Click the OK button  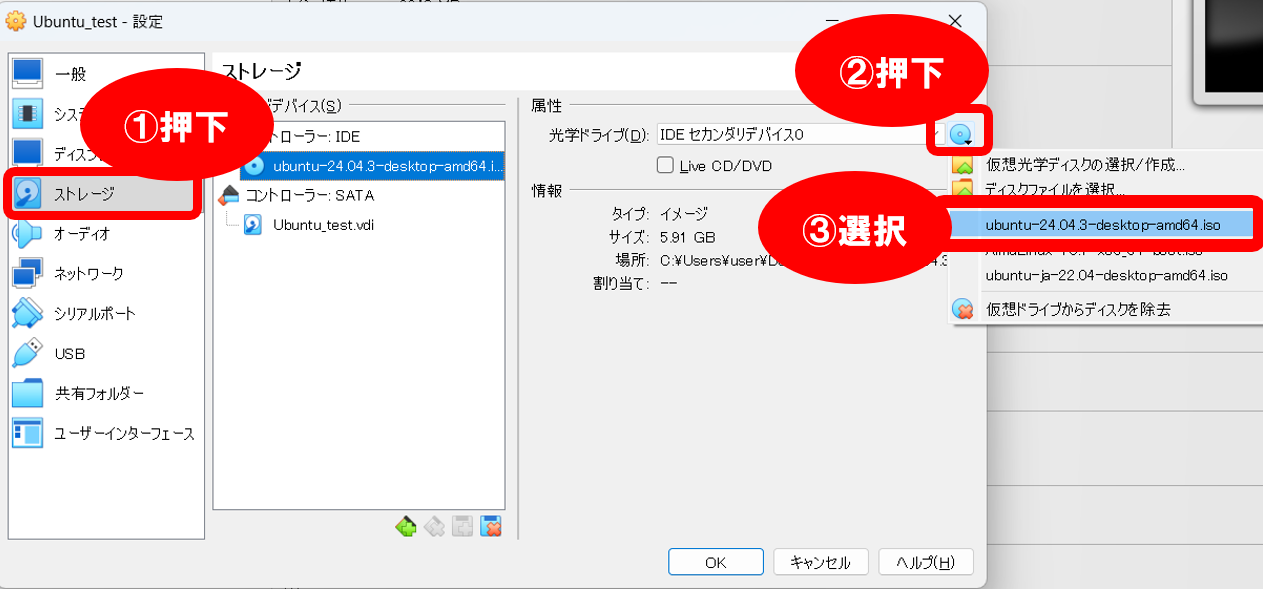click(x=715, y=562)
